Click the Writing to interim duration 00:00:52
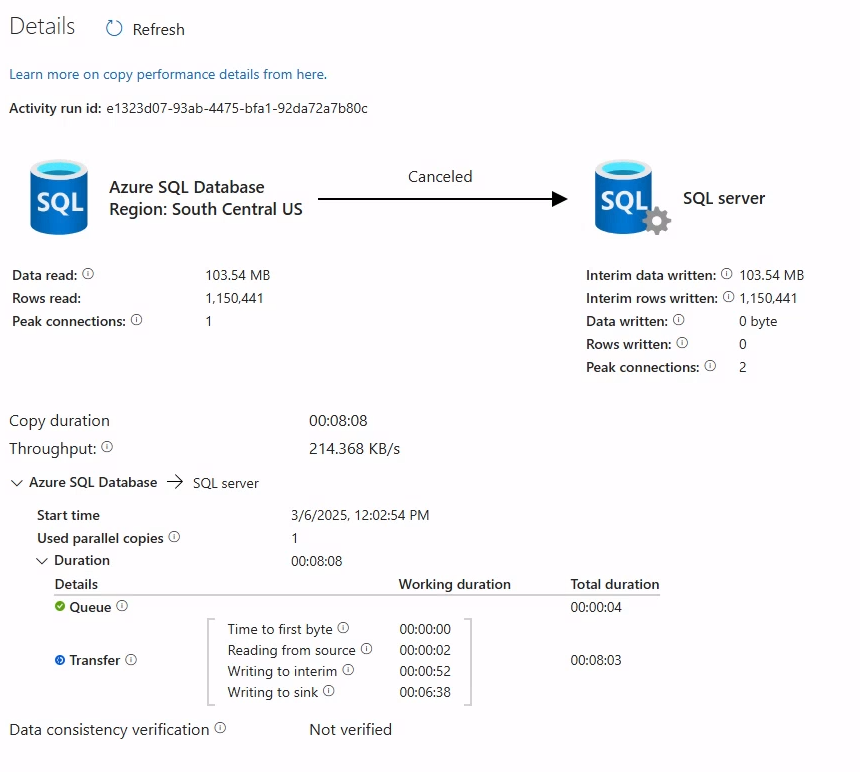 425,671
